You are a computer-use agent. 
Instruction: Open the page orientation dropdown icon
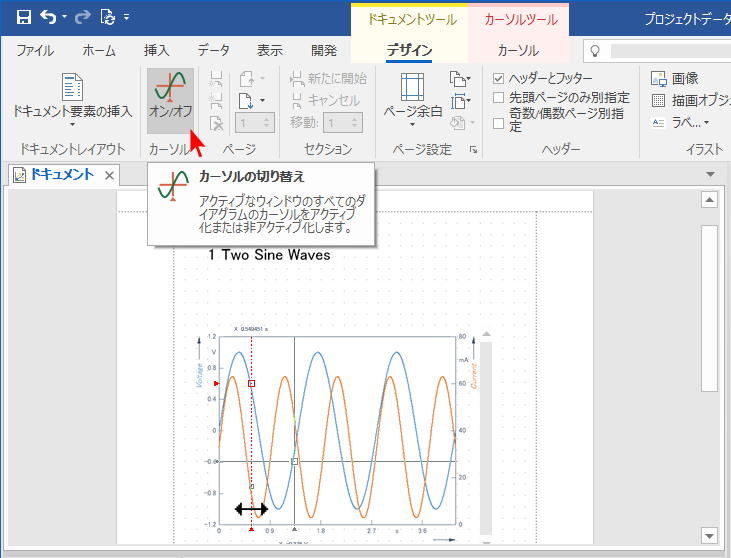[x=460, y=79]
